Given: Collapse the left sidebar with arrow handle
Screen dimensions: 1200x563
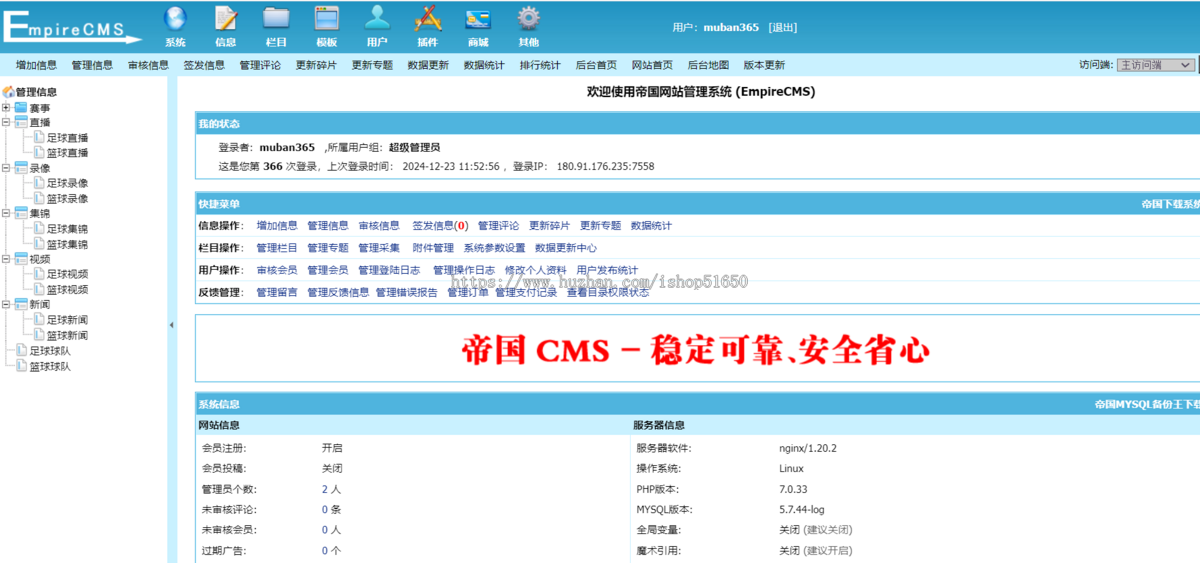Looking at the screenshot, I should point(171,325).
